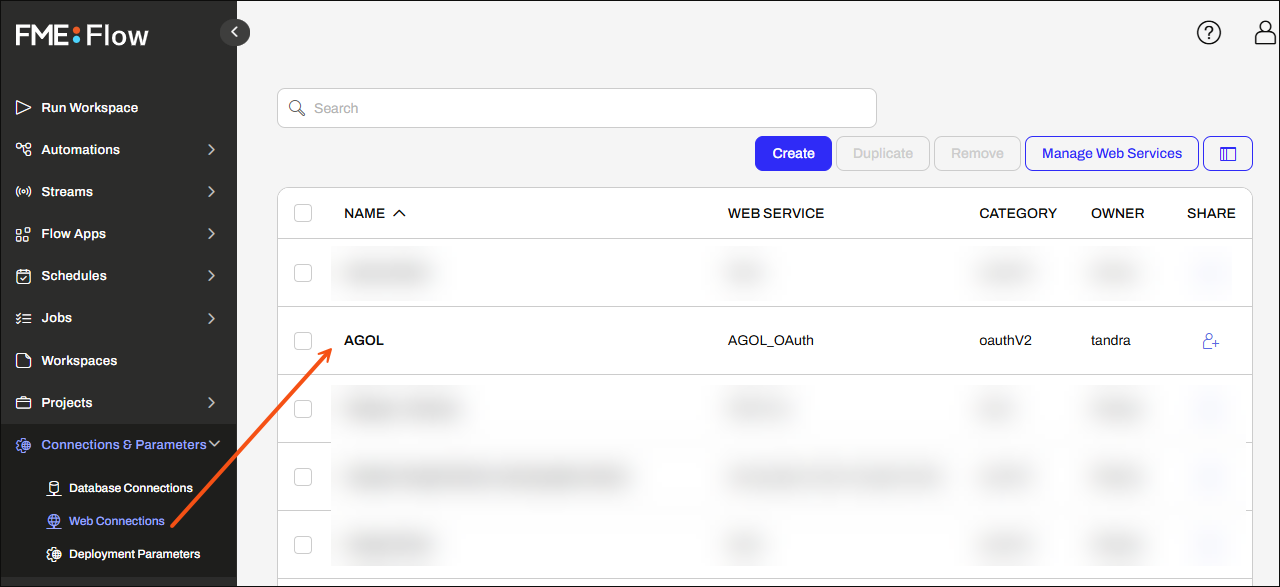
Task: Open the AGOL connection name
Action: (x=364, y=340)
